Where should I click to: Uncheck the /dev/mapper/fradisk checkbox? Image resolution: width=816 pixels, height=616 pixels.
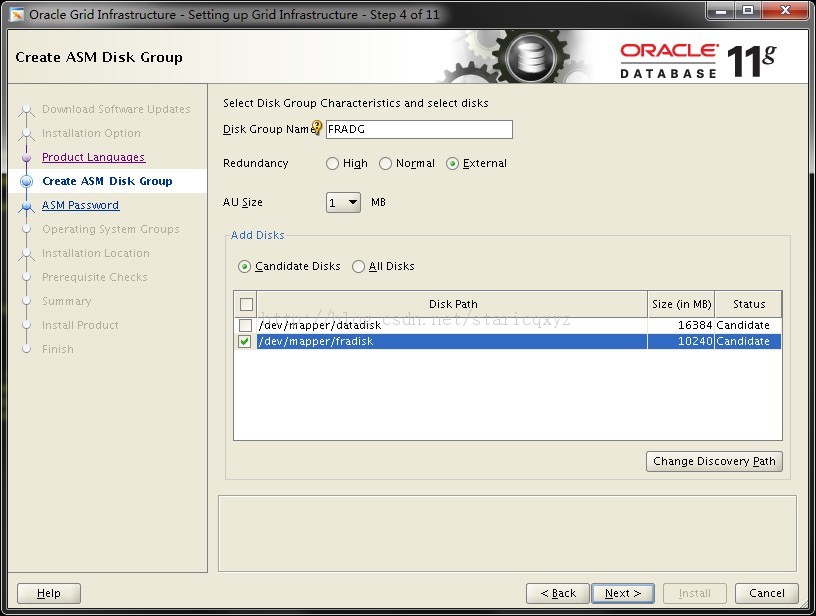245,341
